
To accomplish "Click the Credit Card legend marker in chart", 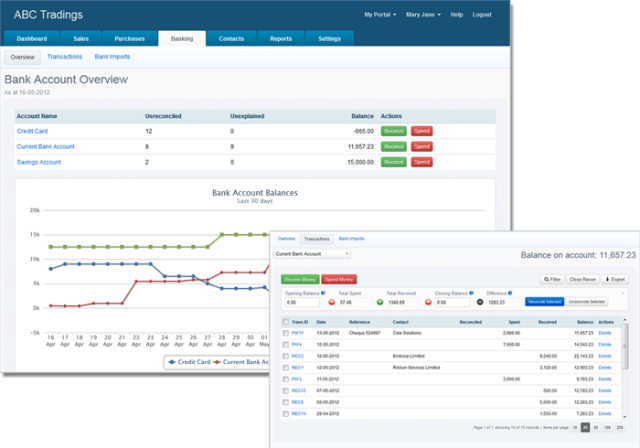I will click(x=172, y=362).
